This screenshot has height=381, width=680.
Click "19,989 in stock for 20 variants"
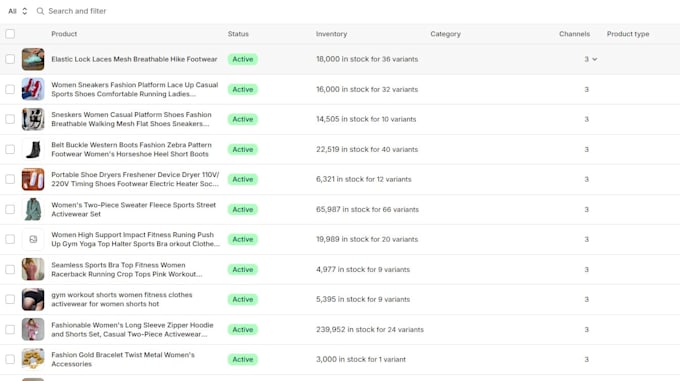367,239
